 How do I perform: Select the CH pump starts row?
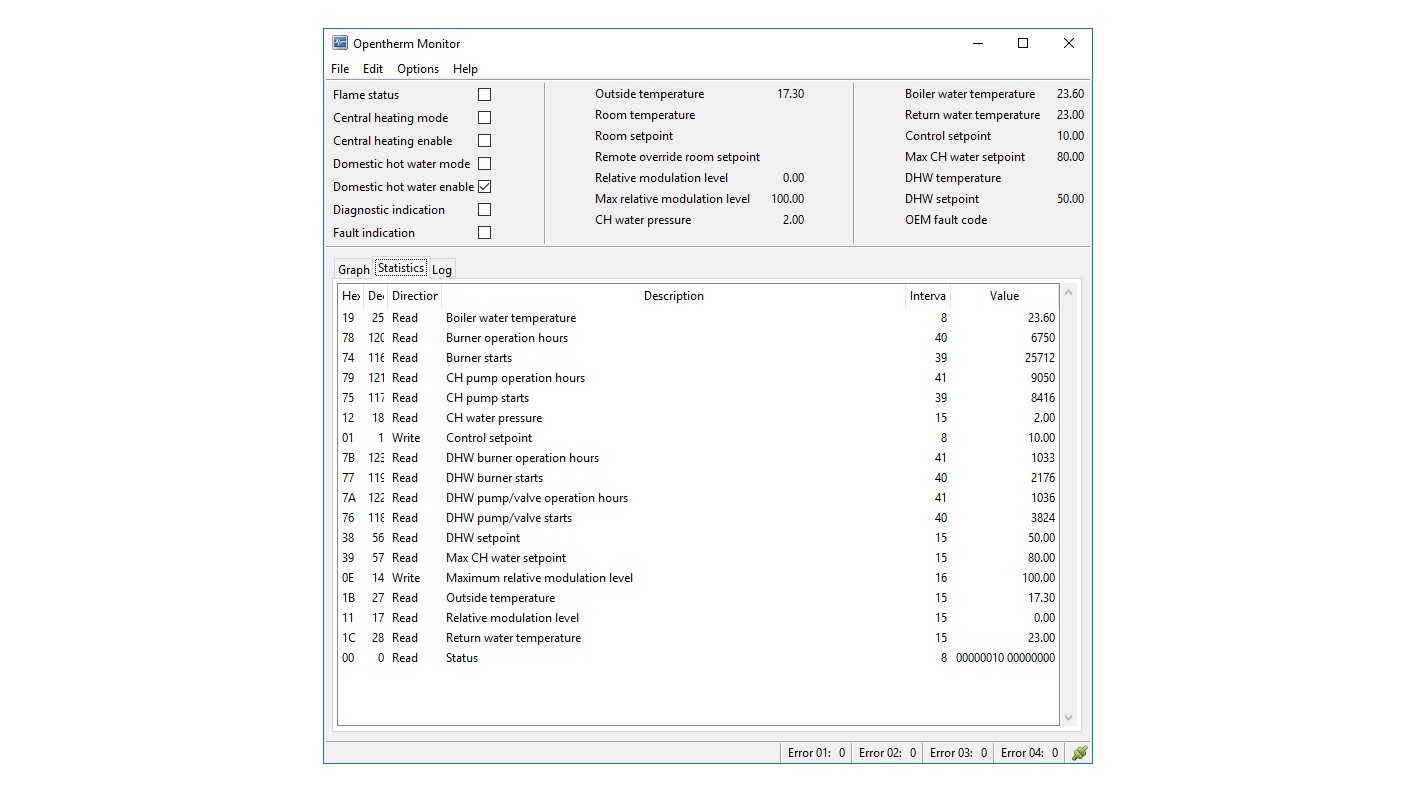698,398
